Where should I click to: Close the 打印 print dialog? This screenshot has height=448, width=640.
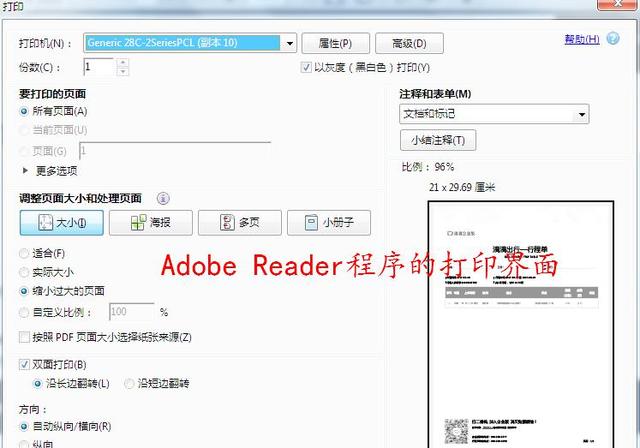(x=618, y=3)
